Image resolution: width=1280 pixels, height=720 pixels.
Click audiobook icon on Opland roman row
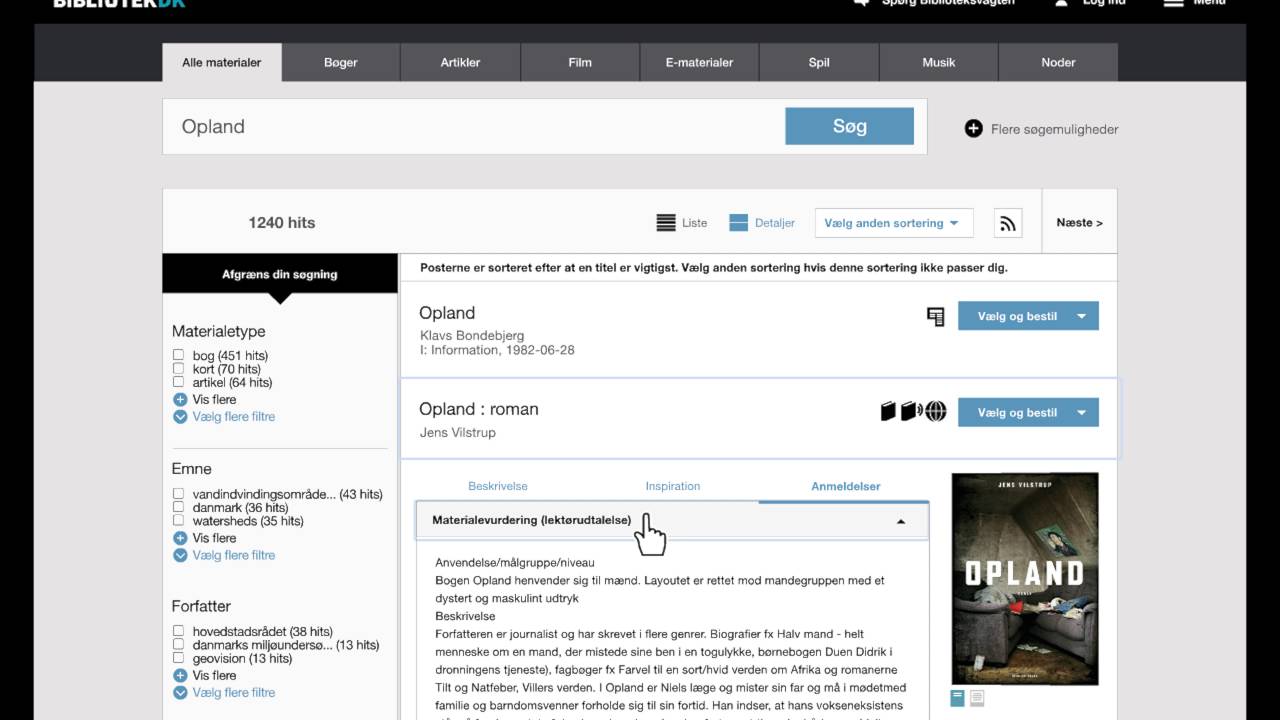click(x=910, y=411)
